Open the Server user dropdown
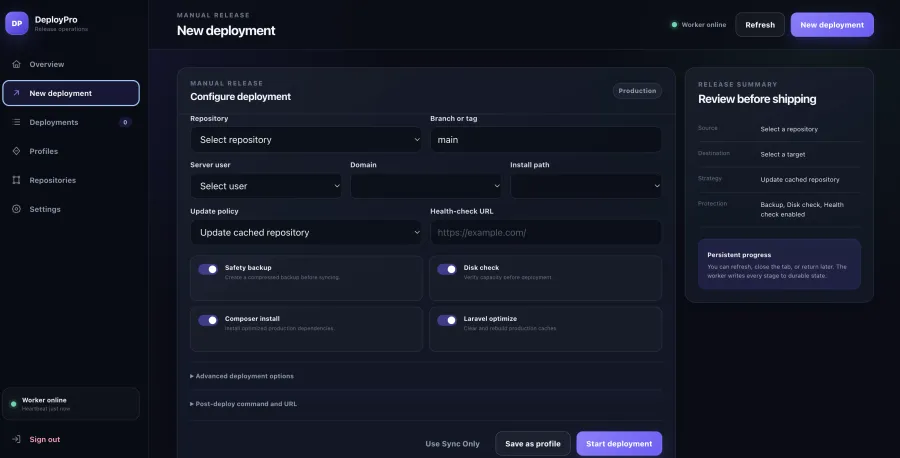The width and height of the screenshot is (900, 458). coord(266,186)
